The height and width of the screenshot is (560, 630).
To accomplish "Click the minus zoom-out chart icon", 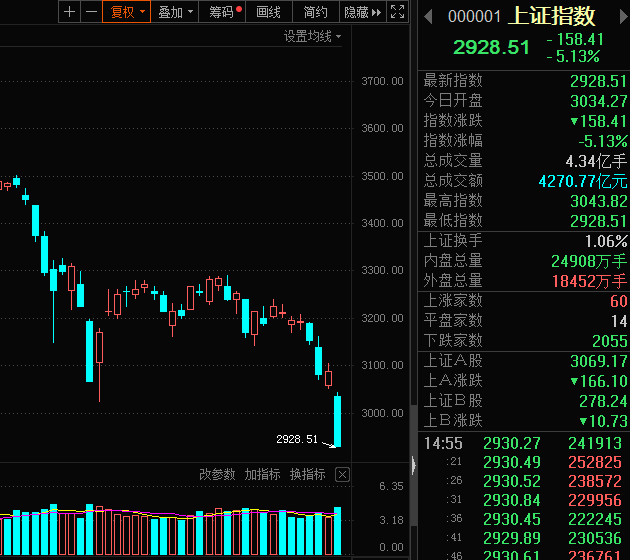I will pos(91,12).
